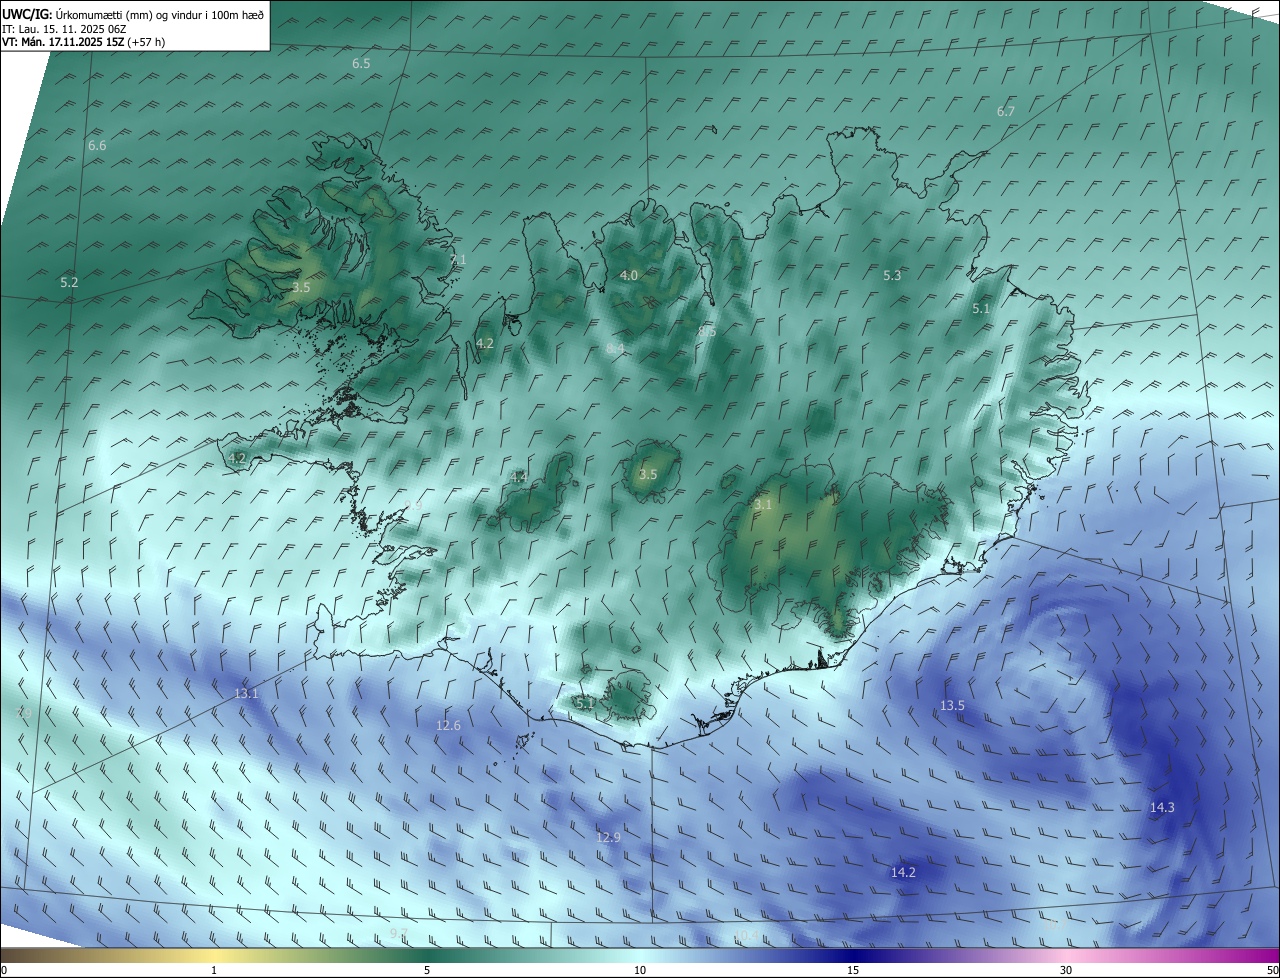Click the 4.0 value label in north Iceland
Viewport: 1280px width, 978px height.
629,275
